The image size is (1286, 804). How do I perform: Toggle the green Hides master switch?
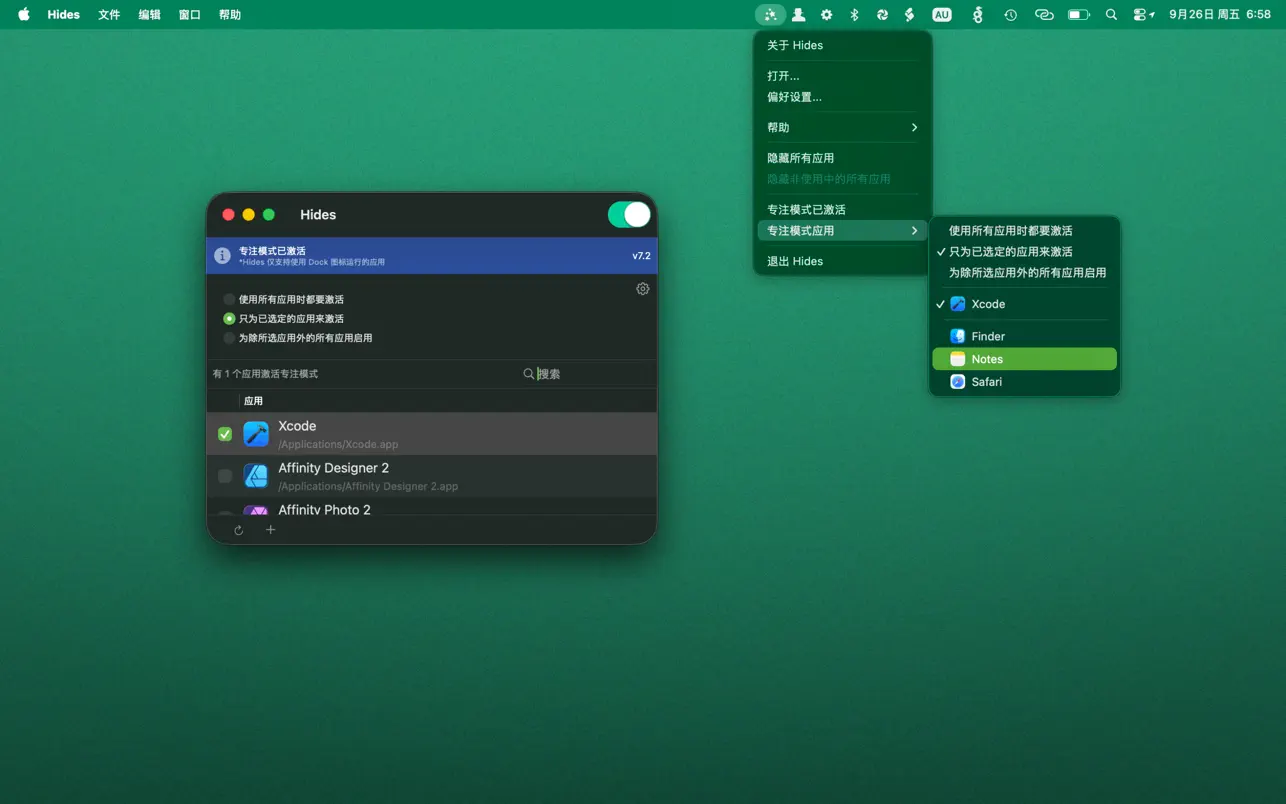629,215
